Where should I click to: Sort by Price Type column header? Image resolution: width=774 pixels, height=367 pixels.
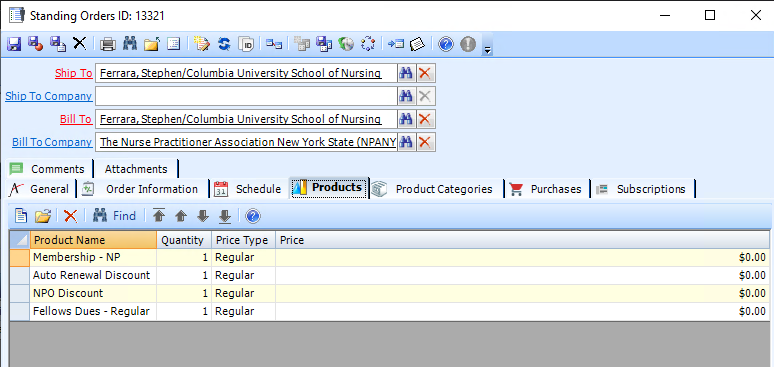243,240
